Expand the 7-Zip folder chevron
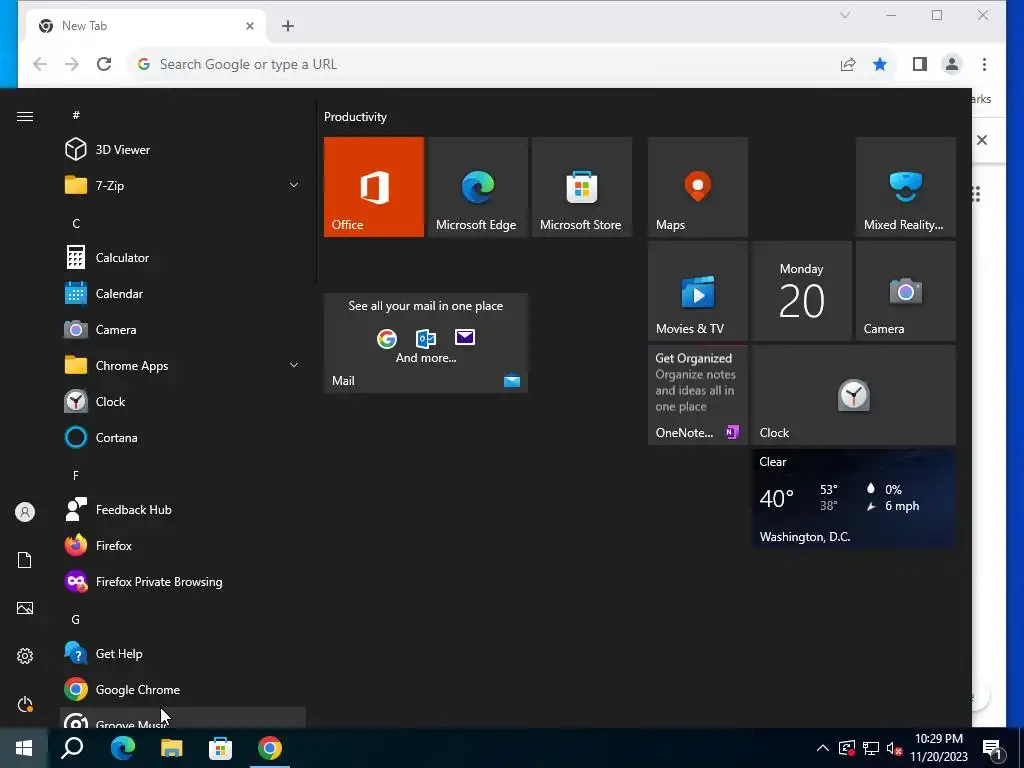 pyautogui.click(x=294, y=185)
